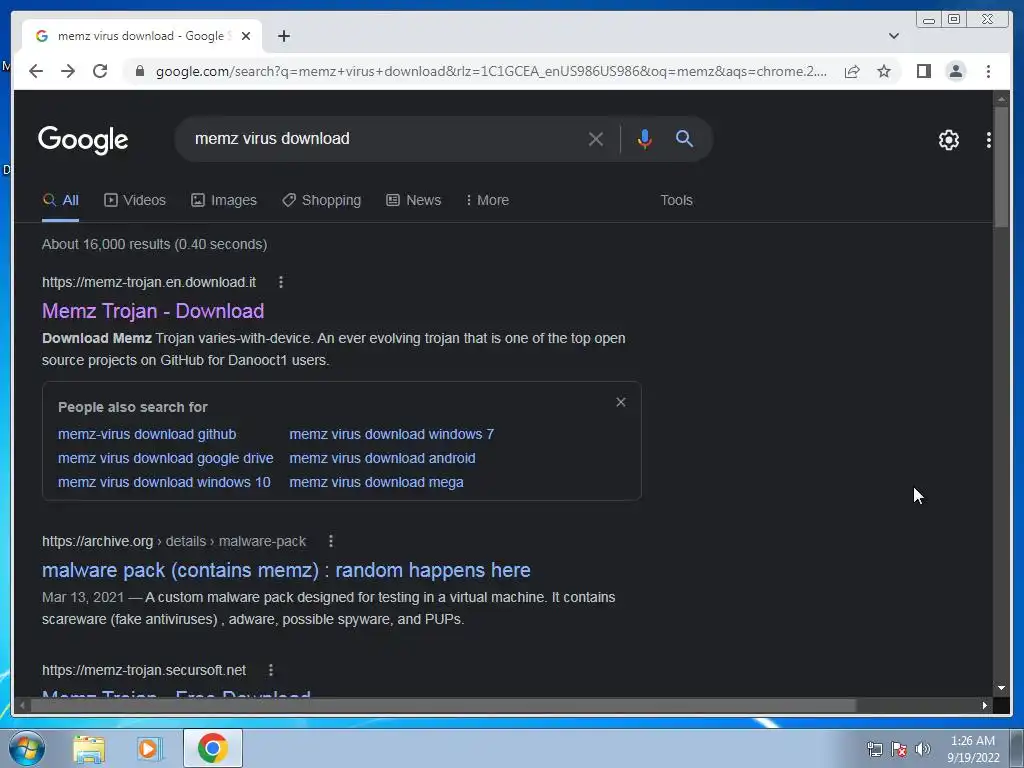
Task: Click the network tray icon
Action: click(x=874, y=749)
